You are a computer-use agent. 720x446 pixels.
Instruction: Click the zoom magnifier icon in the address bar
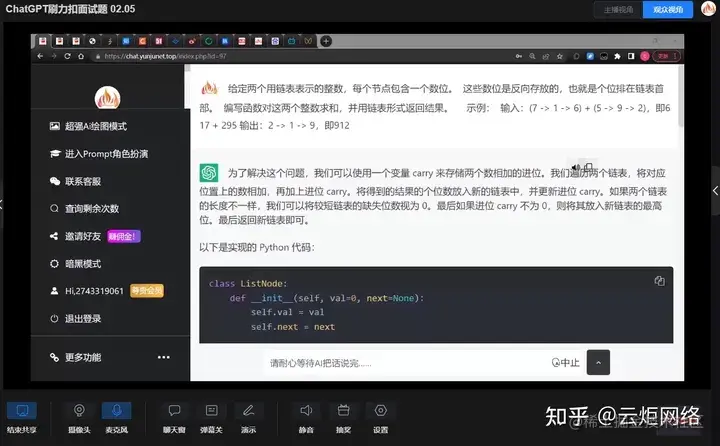click(532, 56)
